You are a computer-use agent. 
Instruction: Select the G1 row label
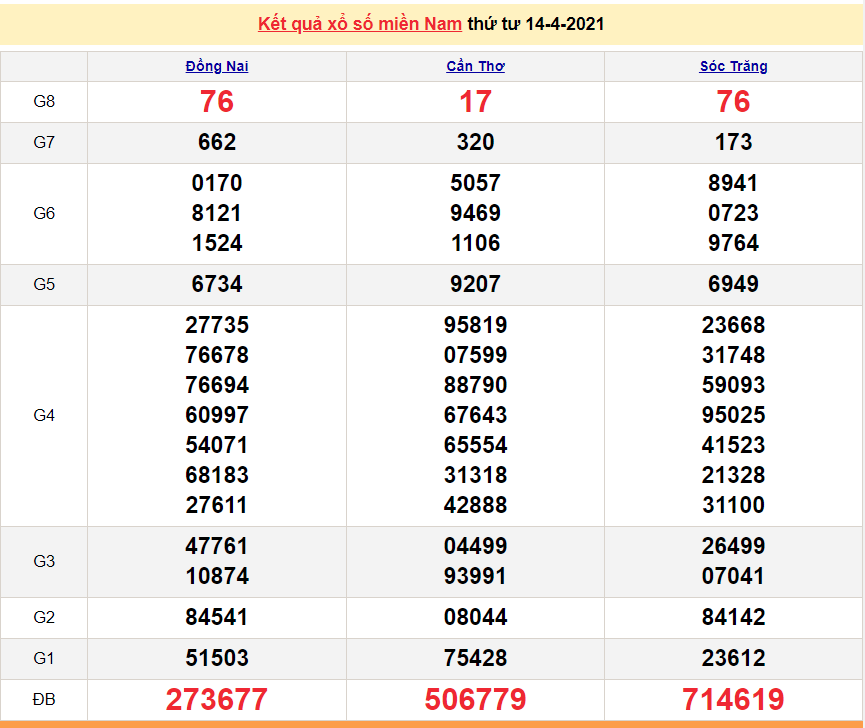point(44,659)
